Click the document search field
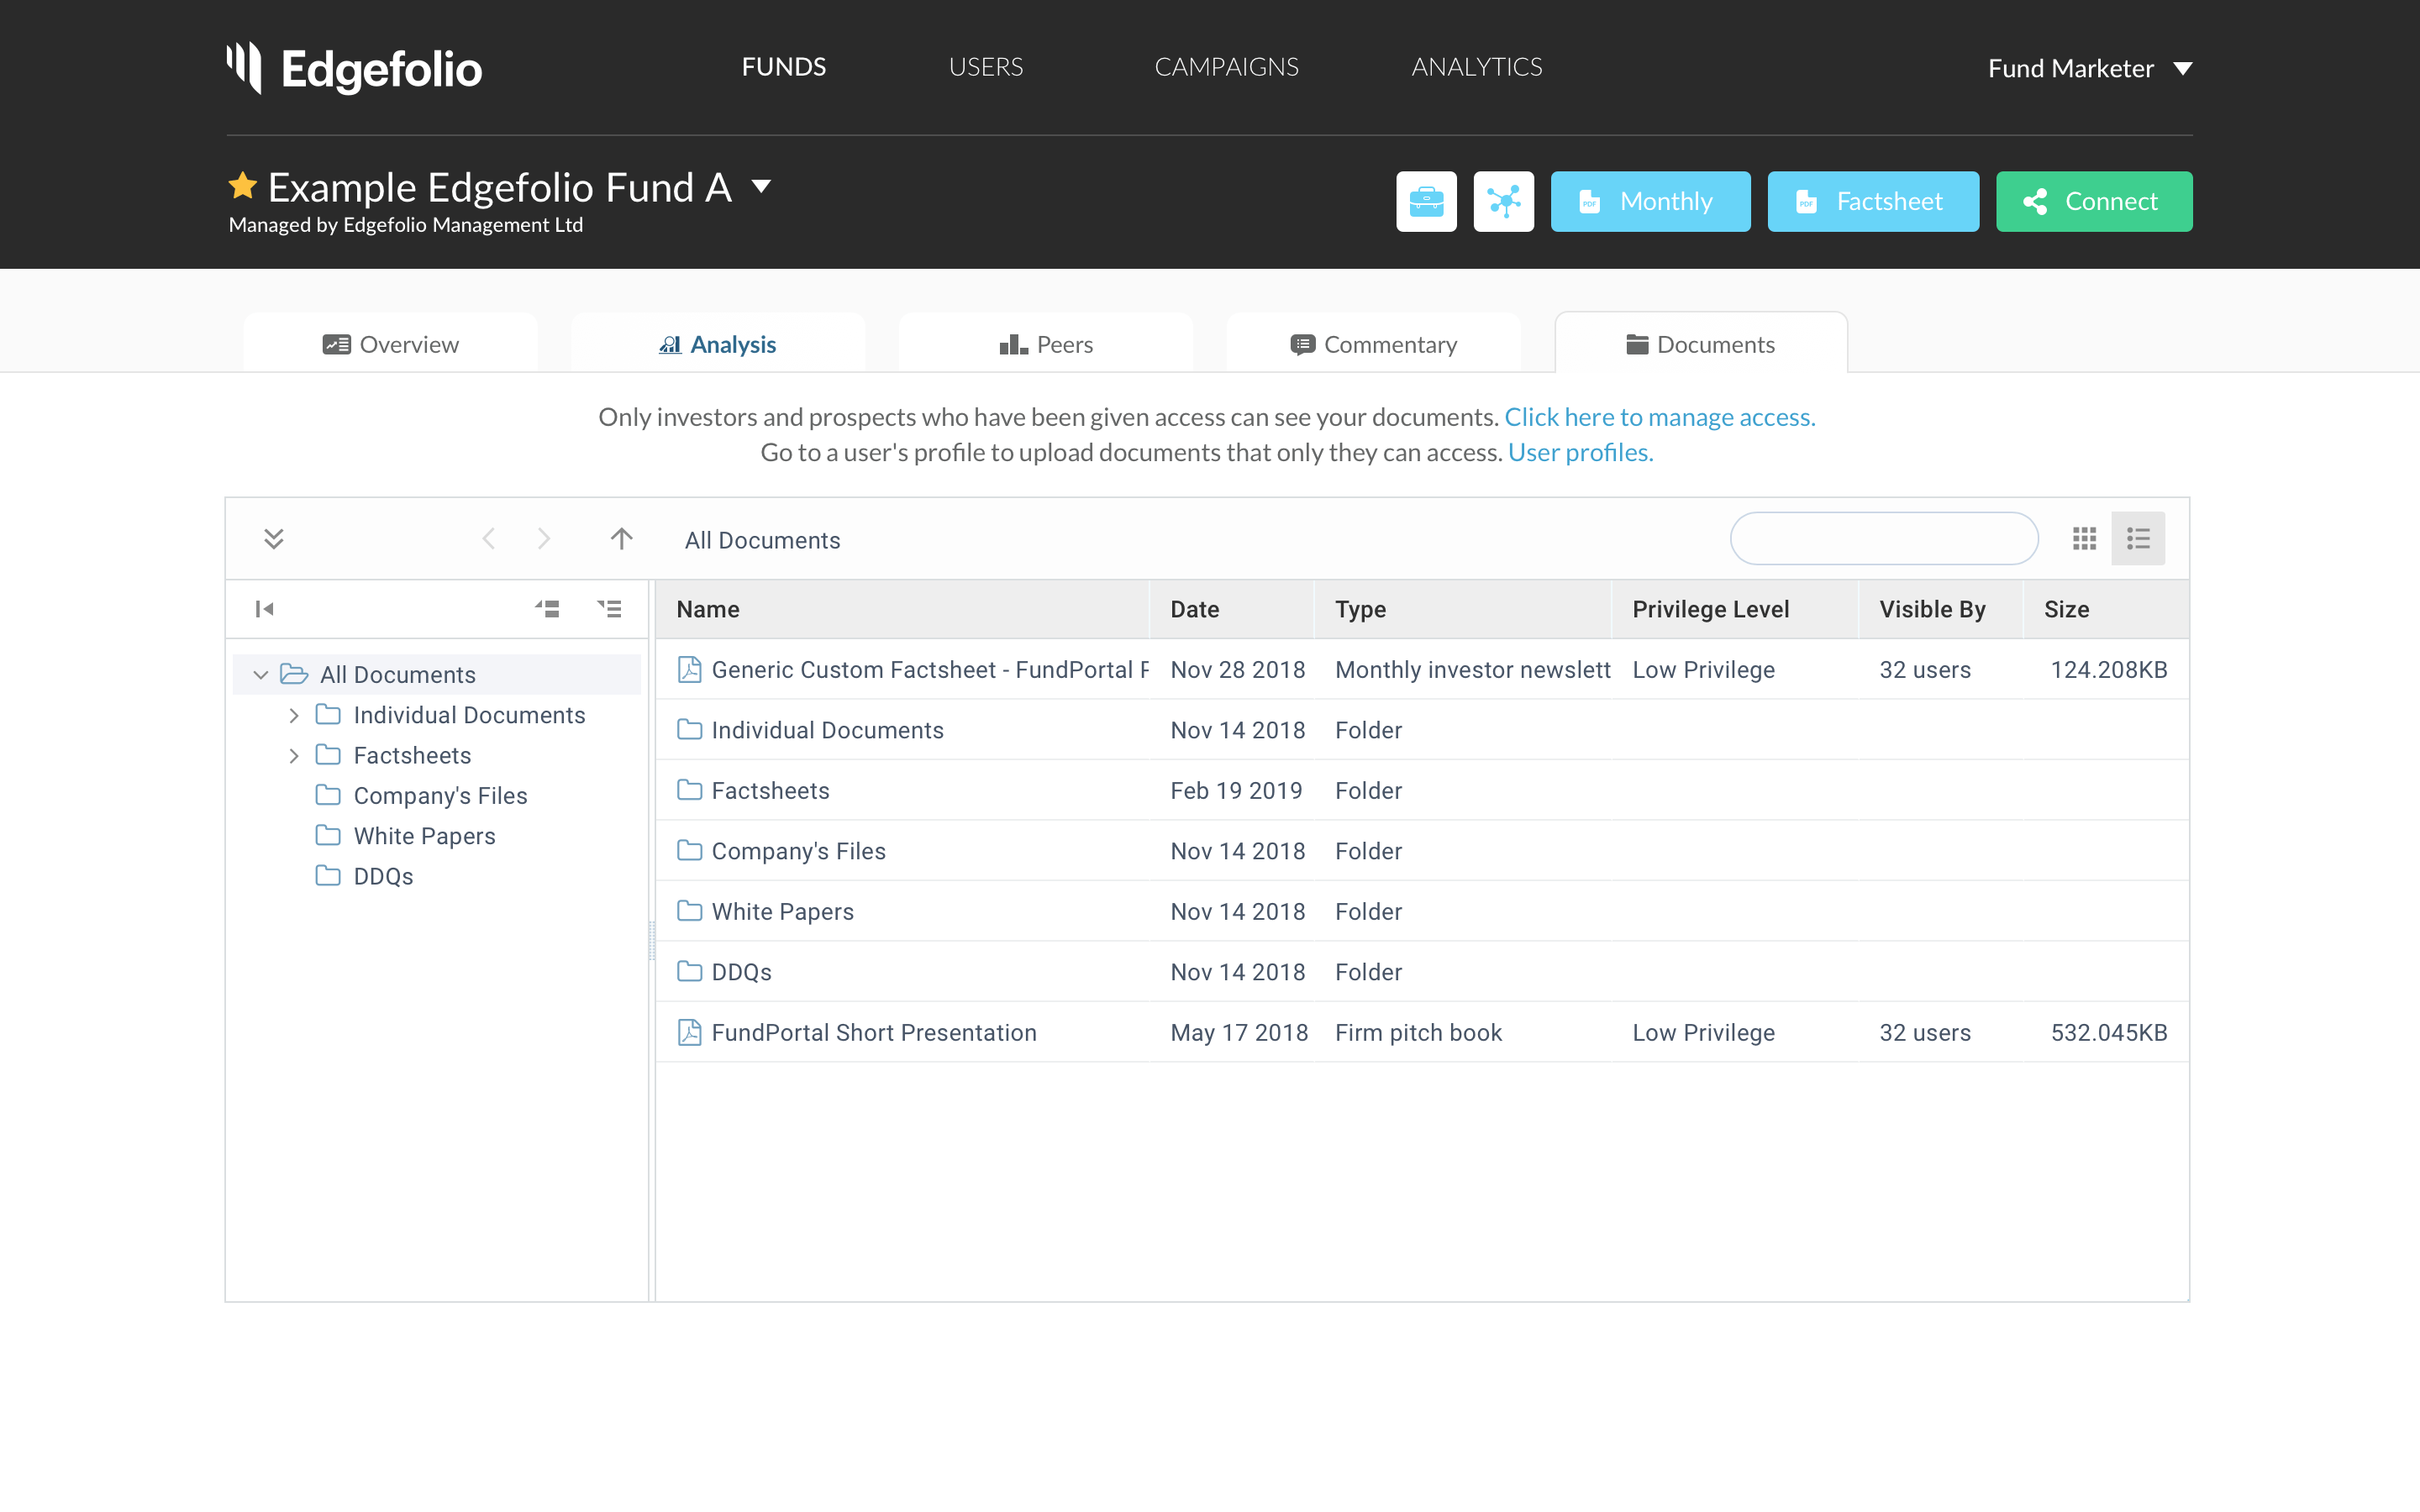This screenshot has height=1512, width=2420. [1884, 539]
